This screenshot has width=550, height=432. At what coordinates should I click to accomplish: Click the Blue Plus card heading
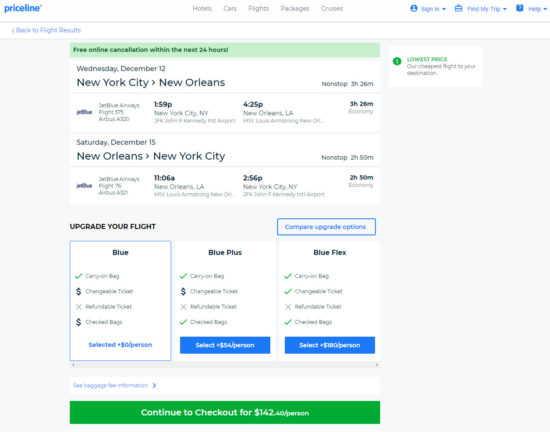(x=225, y=252)
